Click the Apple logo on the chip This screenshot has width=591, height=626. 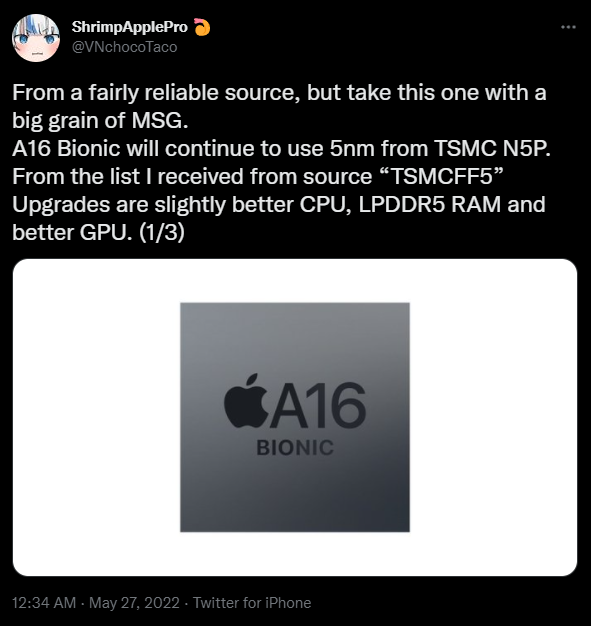(x=246, y=400)
